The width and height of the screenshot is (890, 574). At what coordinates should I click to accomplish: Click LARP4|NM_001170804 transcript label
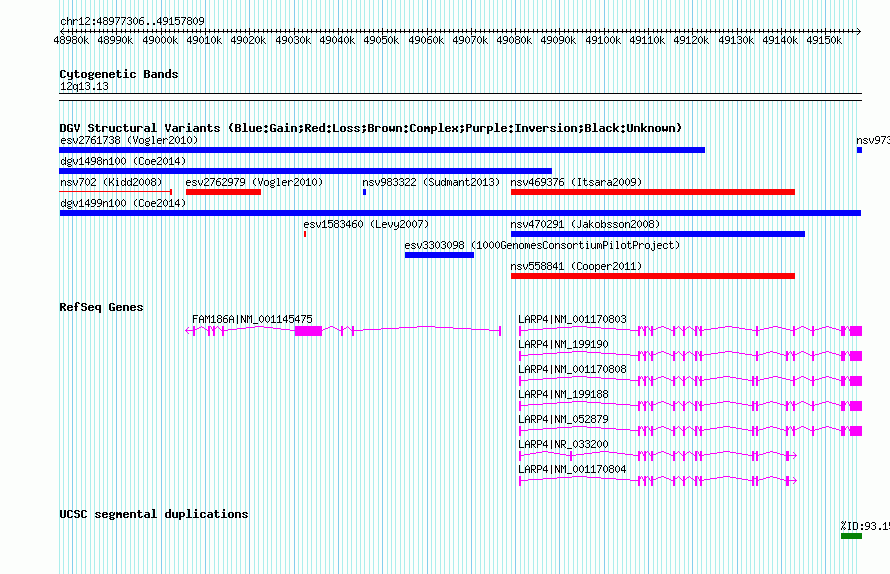point(572,469)
